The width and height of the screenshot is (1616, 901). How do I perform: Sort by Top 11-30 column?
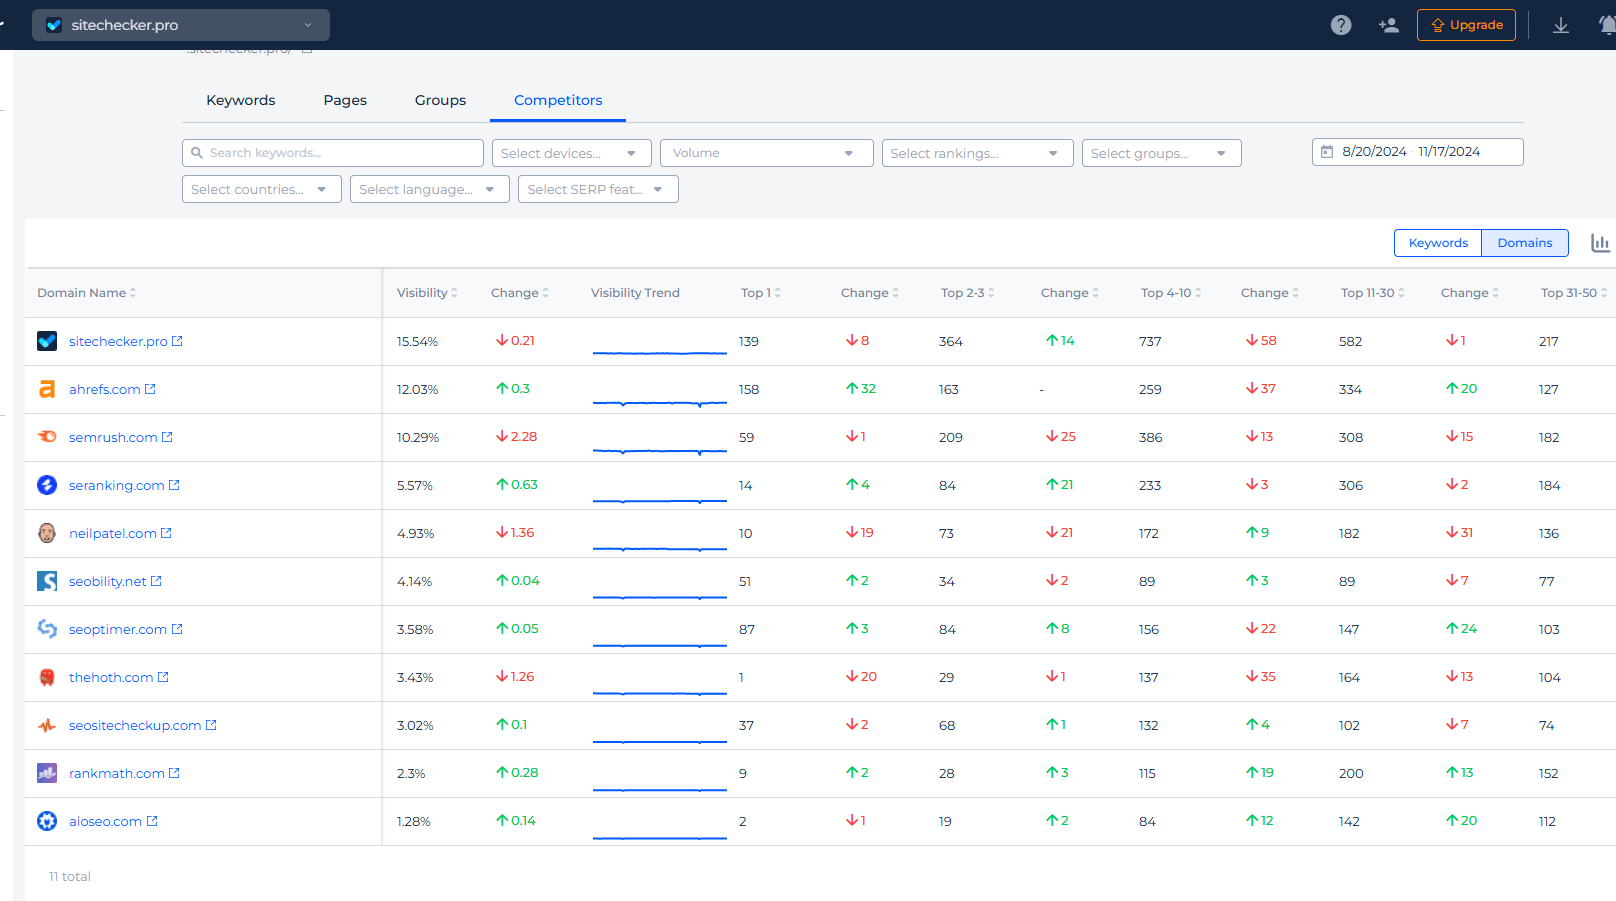(1372, 293)
